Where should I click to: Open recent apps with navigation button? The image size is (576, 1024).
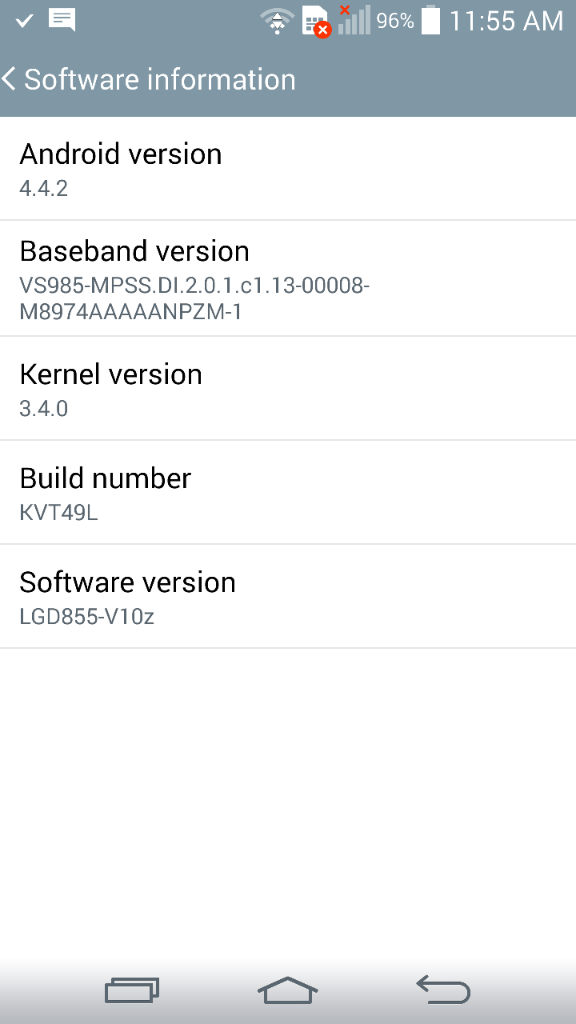pyautogui.click(x=132, y=990)
